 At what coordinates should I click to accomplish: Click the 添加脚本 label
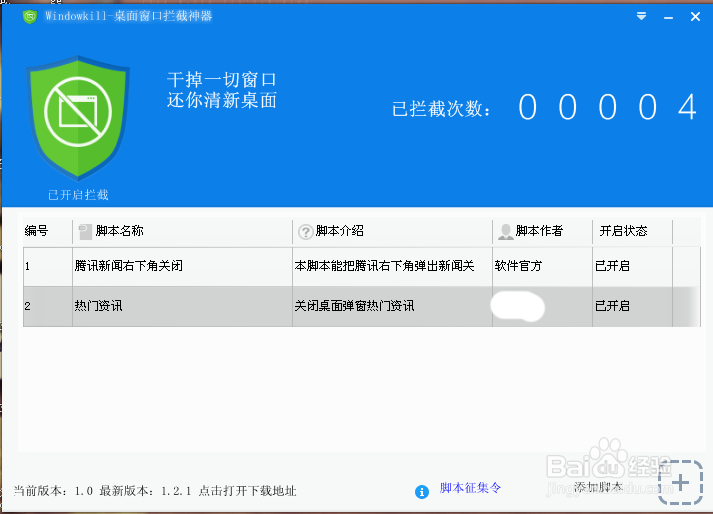[598, 487]
